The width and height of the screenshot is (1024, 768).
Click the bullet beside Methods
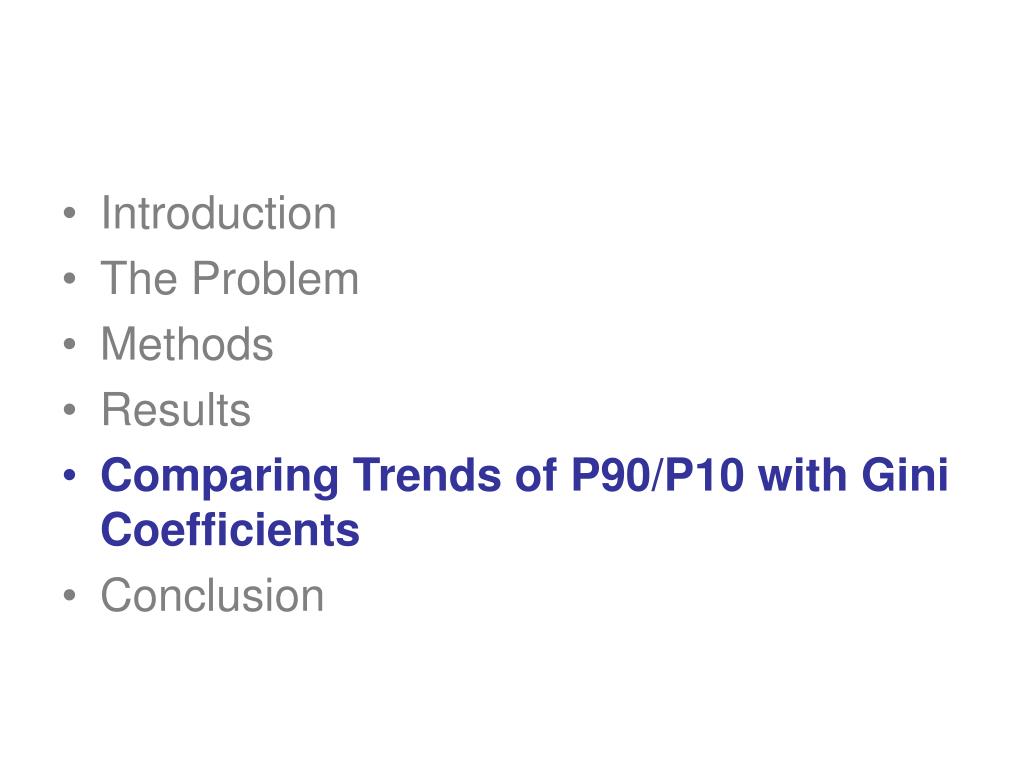click(x=70, y=344)
